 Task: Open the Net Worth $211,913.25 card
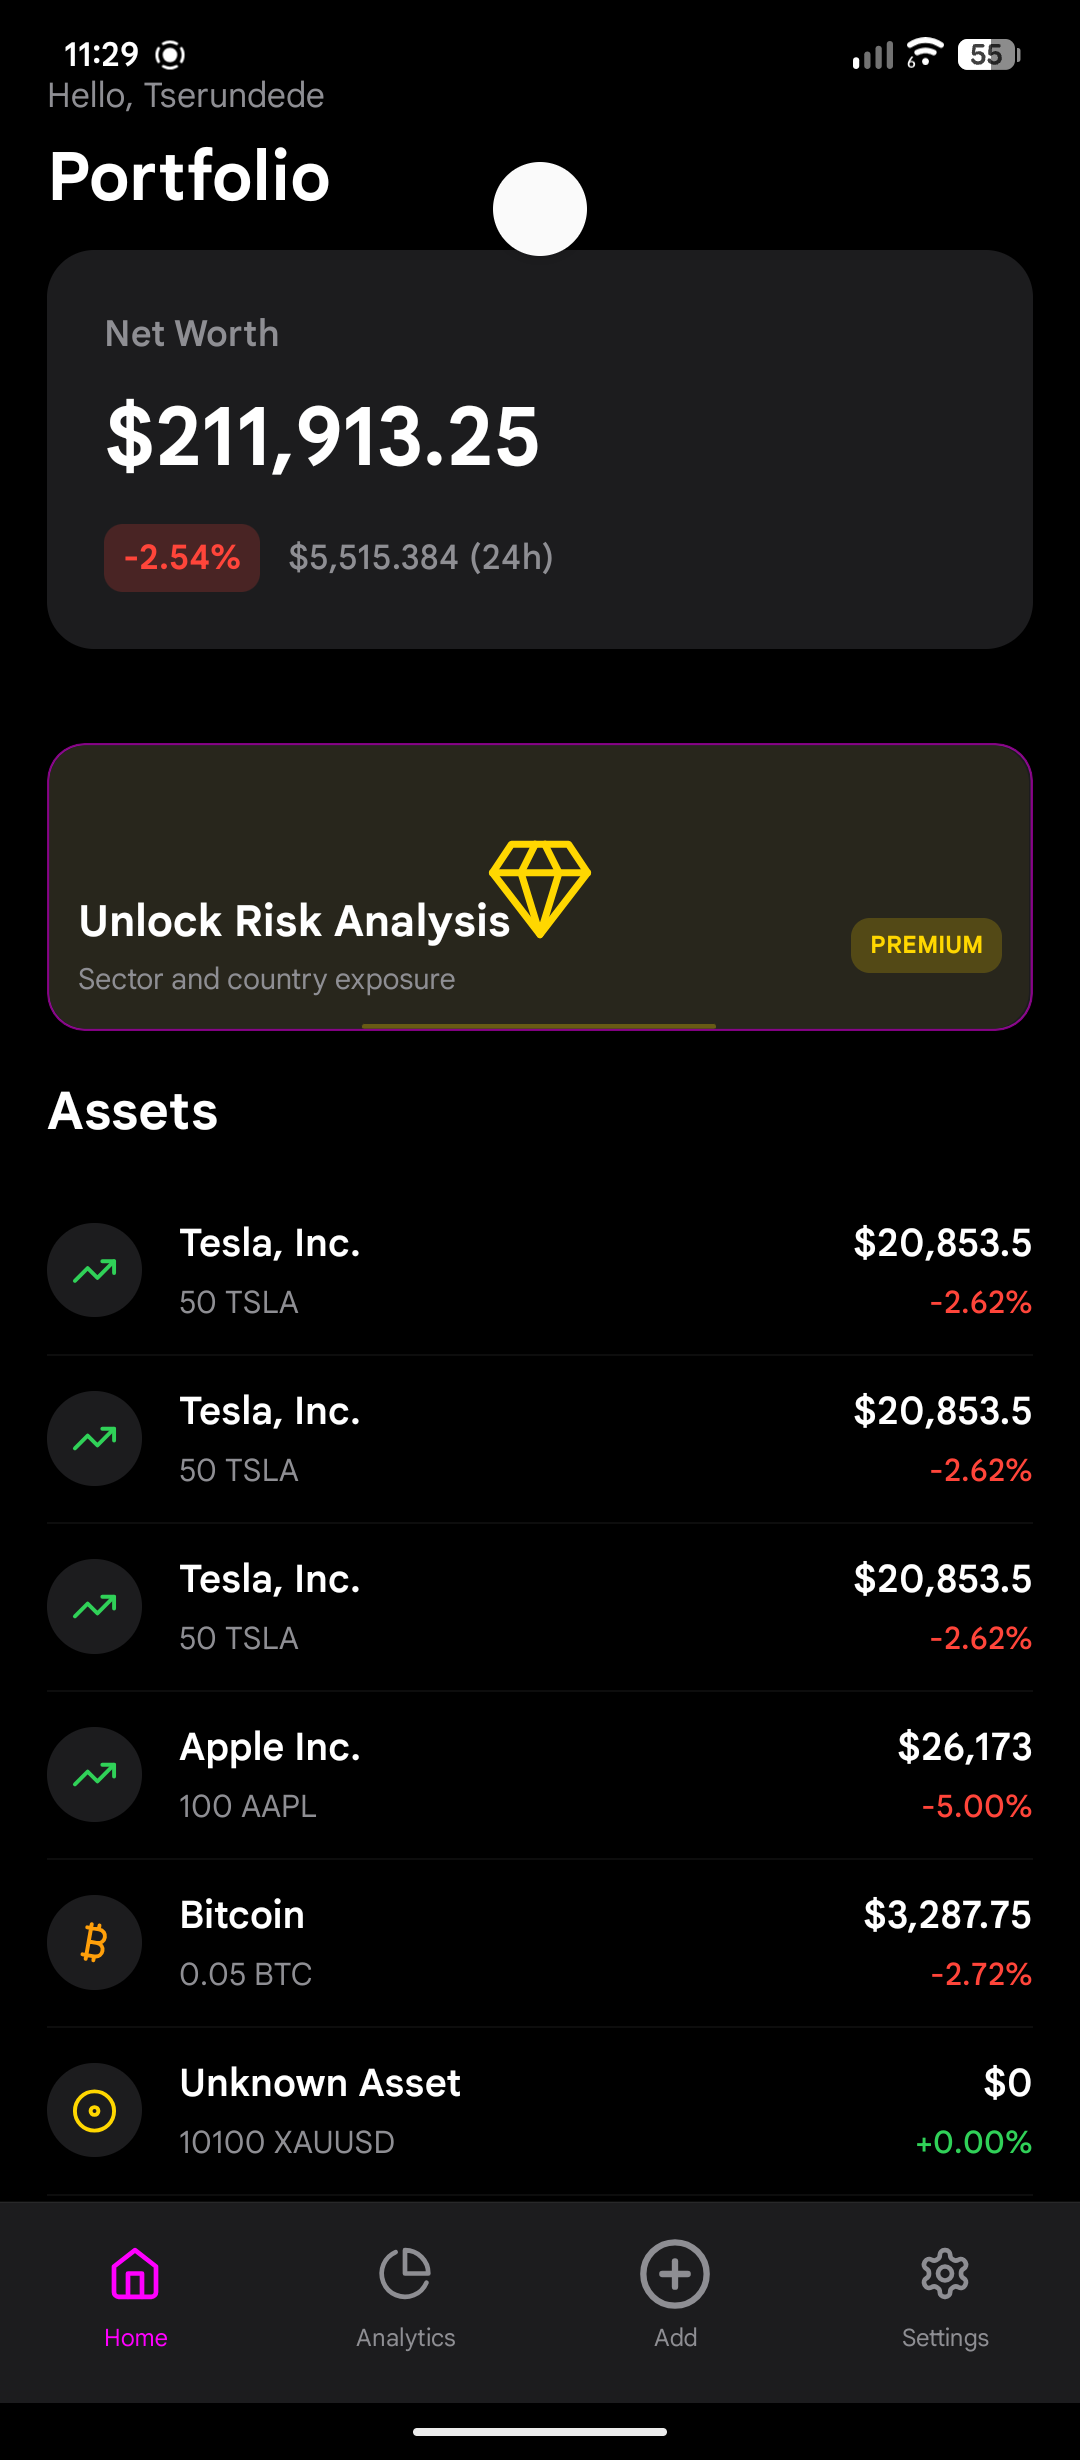point(540,450)
